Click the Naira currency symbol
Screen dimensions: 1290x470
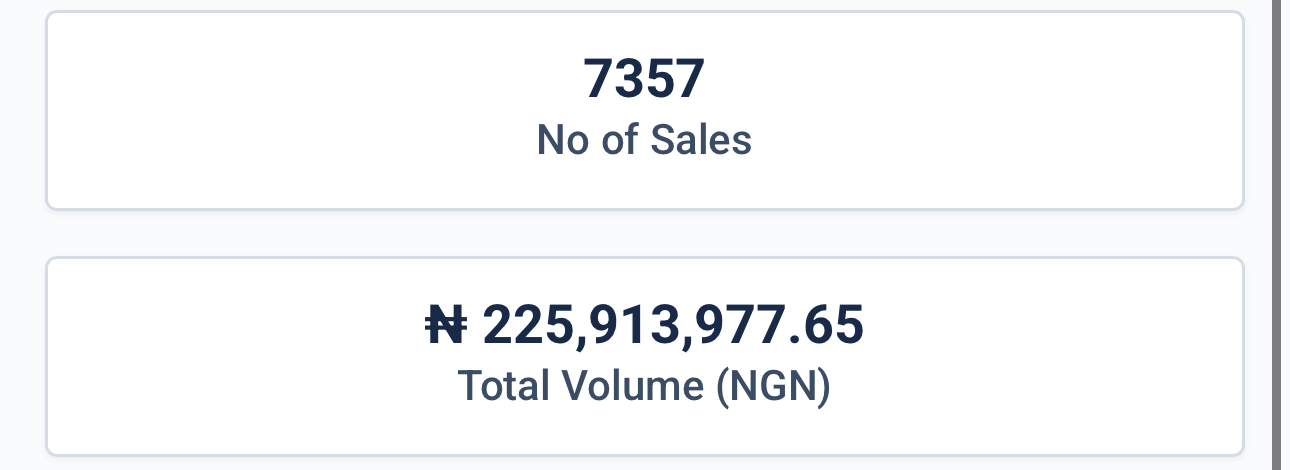point(445,326)
